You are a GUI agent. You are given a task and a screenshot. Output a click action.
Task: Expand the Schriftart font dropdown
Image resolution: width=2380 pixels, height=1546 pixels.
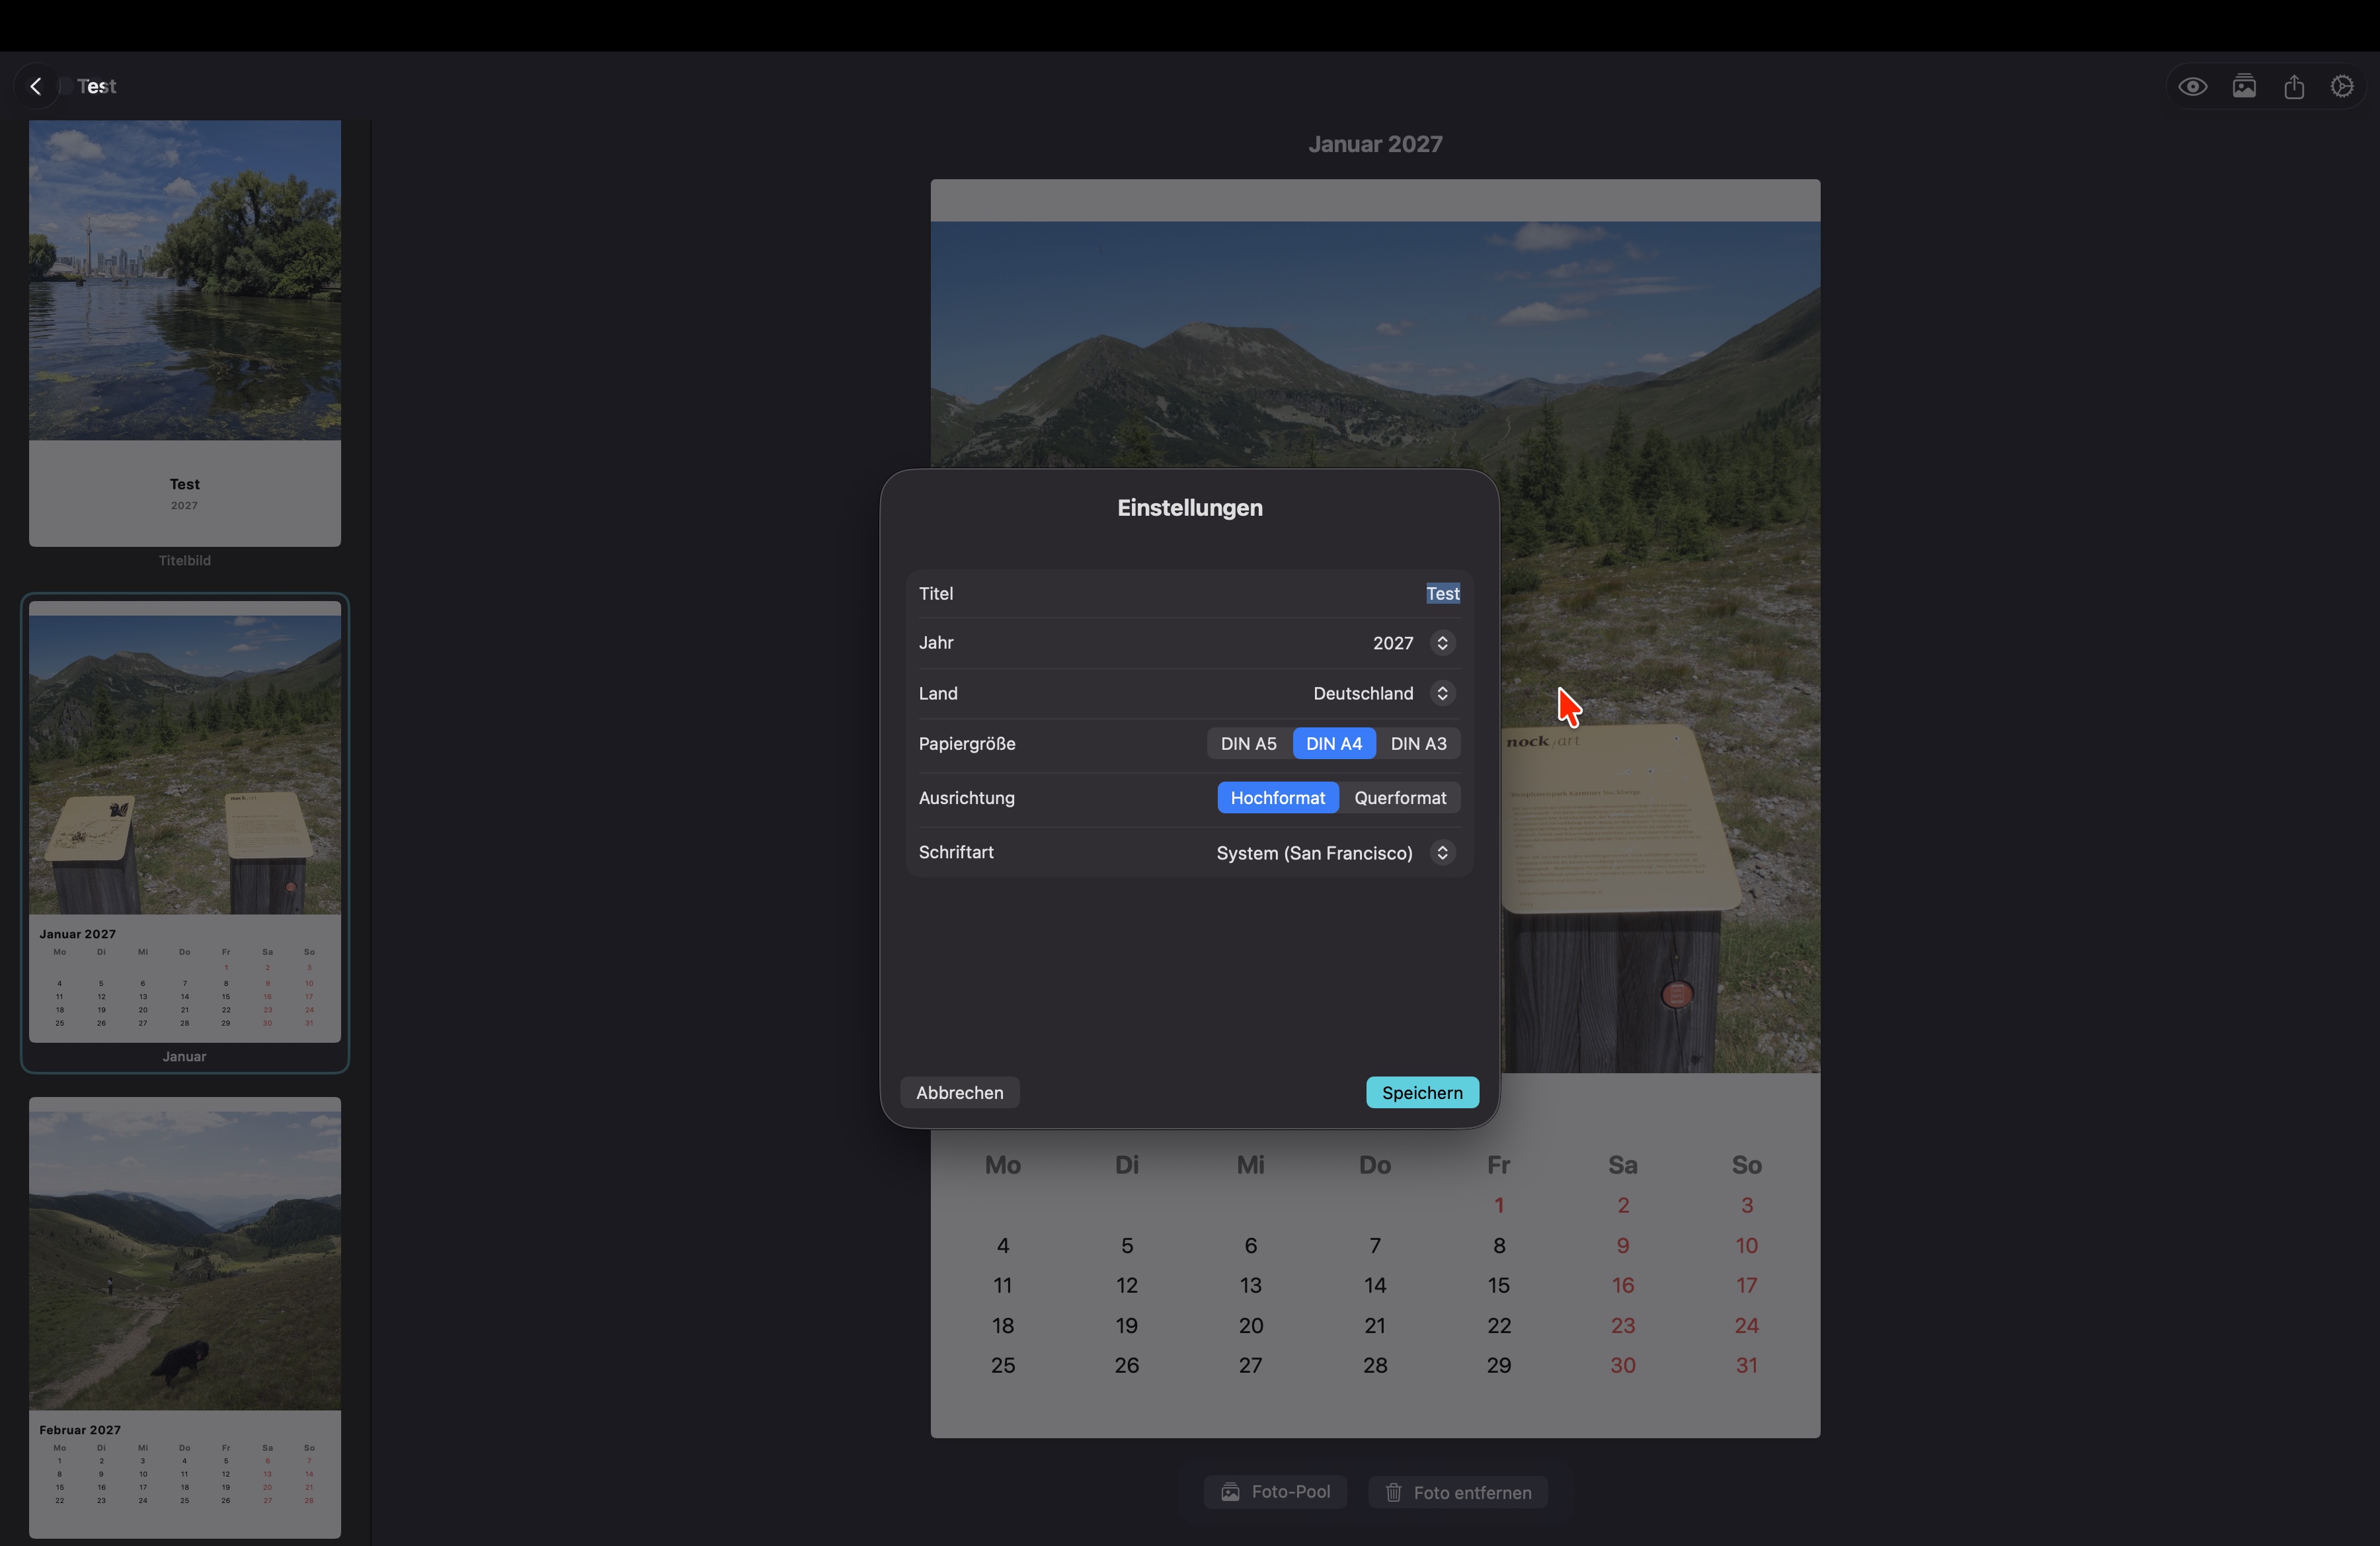[x=1442, y=852]
